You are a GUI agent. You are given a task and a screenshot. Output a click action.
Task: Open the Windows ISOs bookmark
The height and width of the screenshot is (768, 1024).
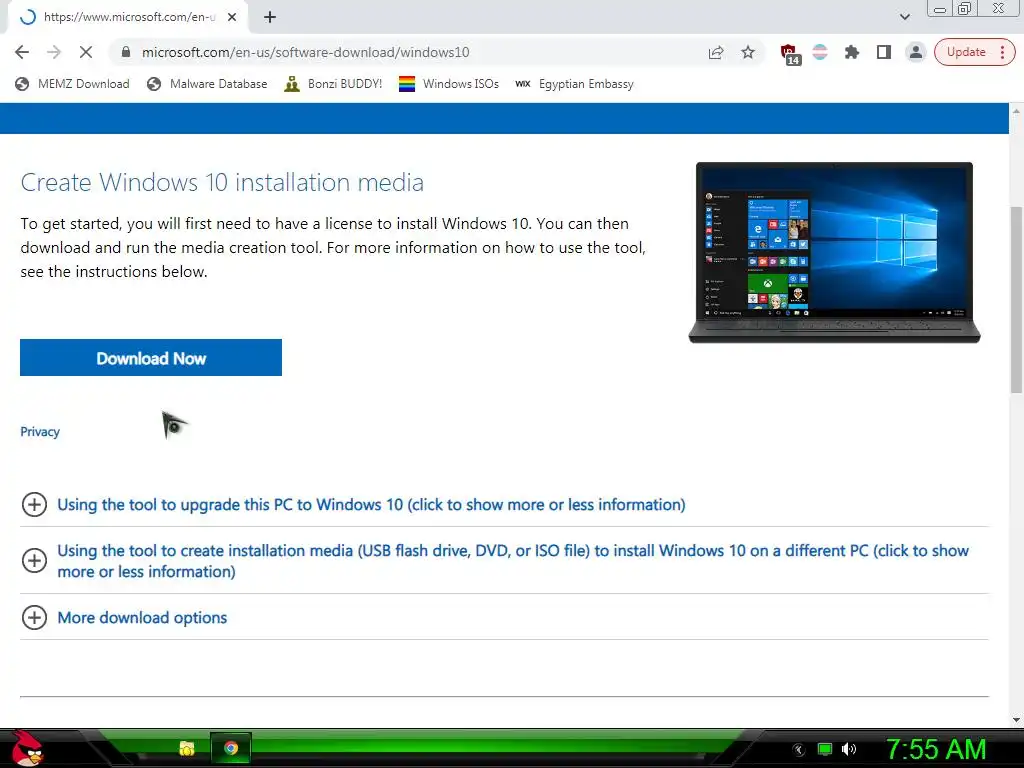449,84
